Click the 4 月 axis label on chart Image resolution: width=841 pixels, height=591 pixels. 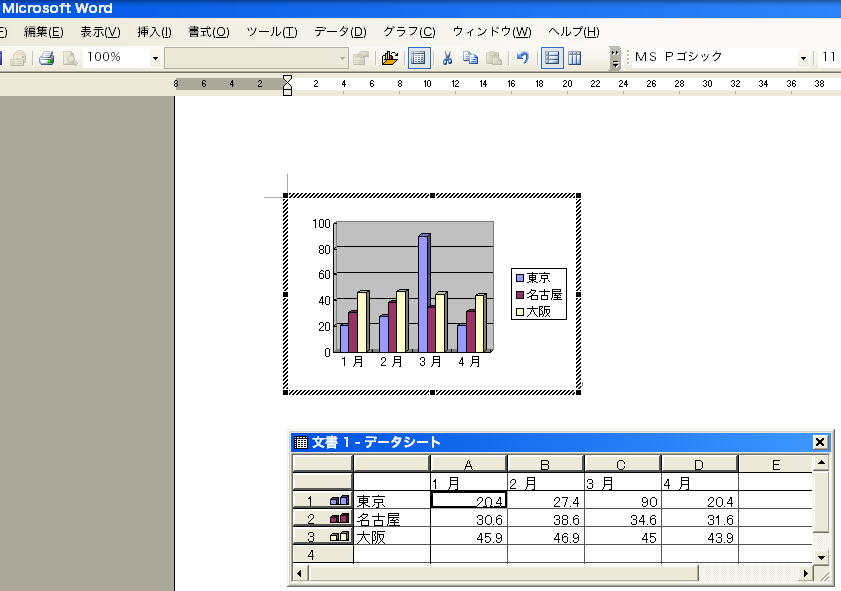[469, 362]
